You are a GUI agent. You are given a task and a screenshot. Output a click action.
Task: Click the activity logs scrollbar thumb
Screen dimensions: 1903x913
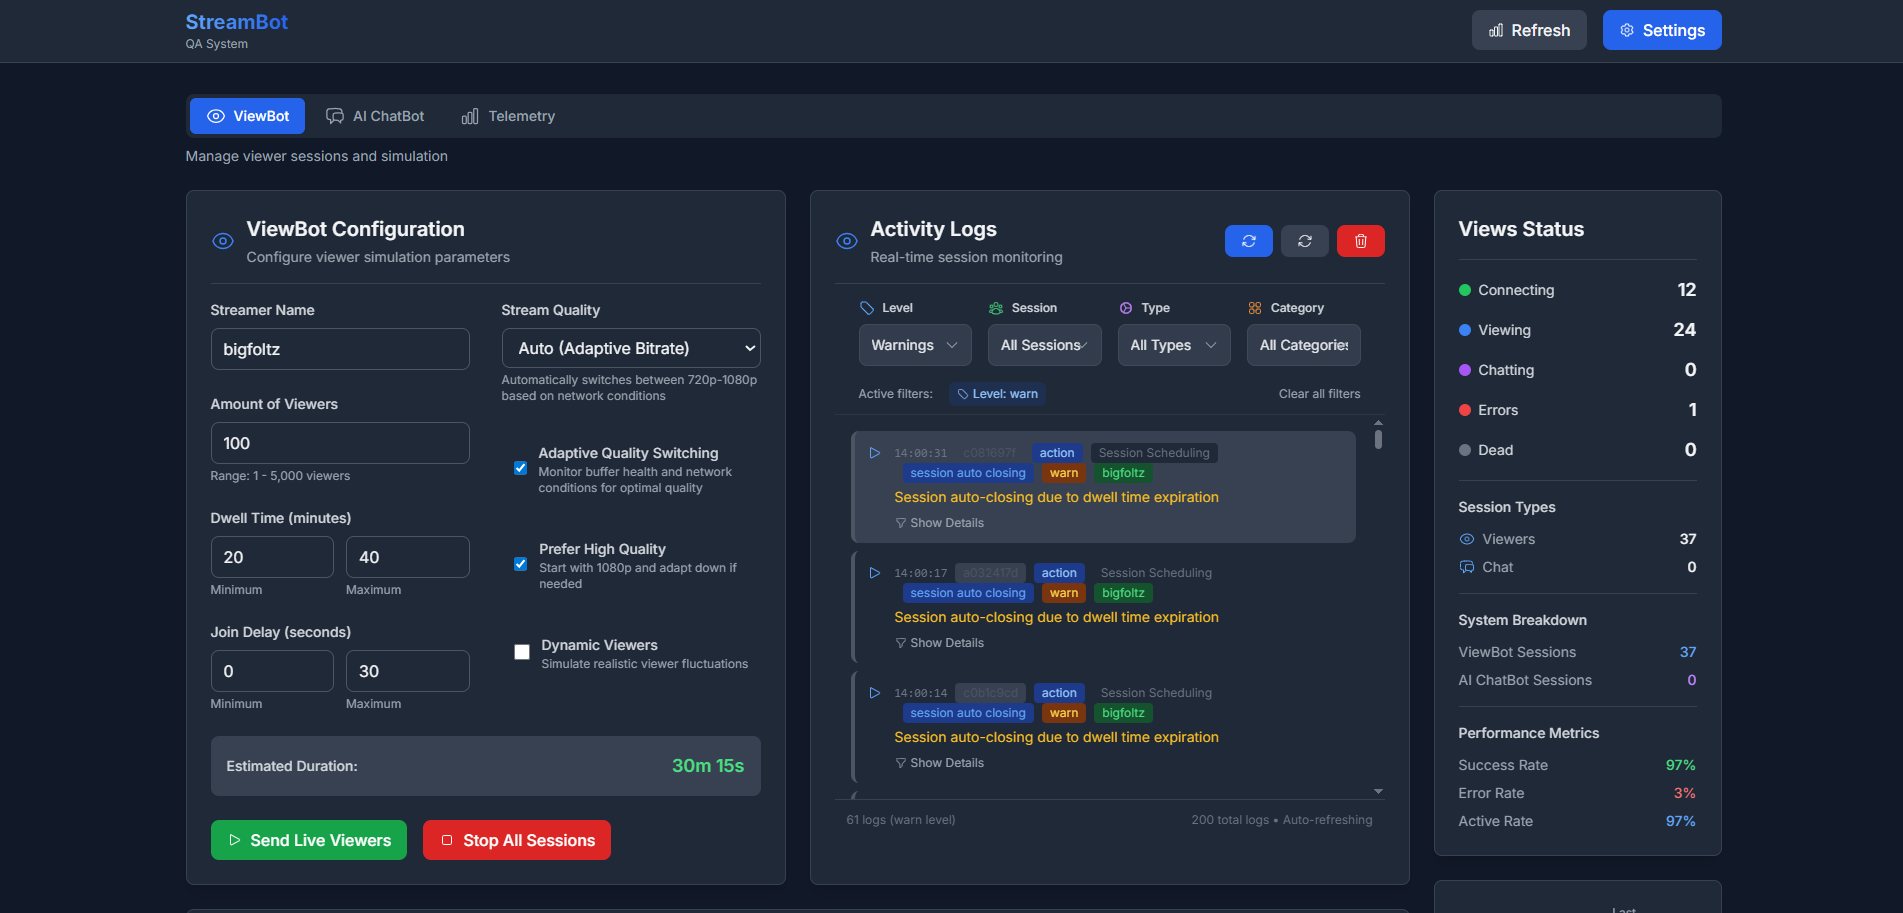[x=1378, y=438]
